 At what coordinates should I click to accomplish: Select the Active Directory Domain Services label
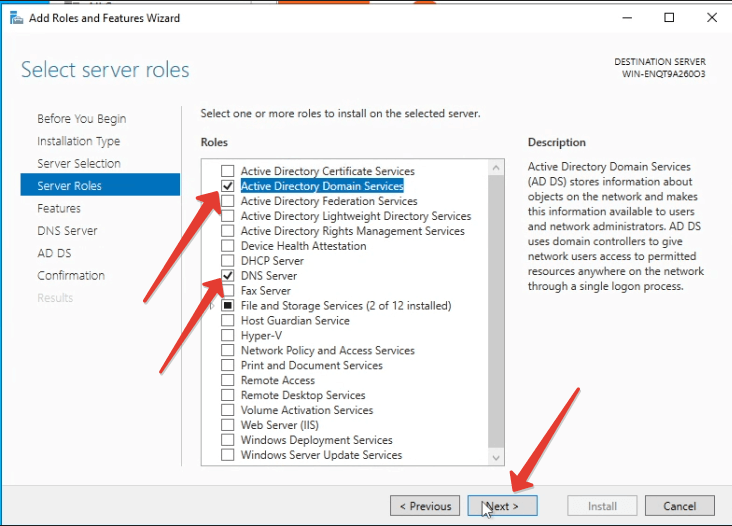pos(322,186)
